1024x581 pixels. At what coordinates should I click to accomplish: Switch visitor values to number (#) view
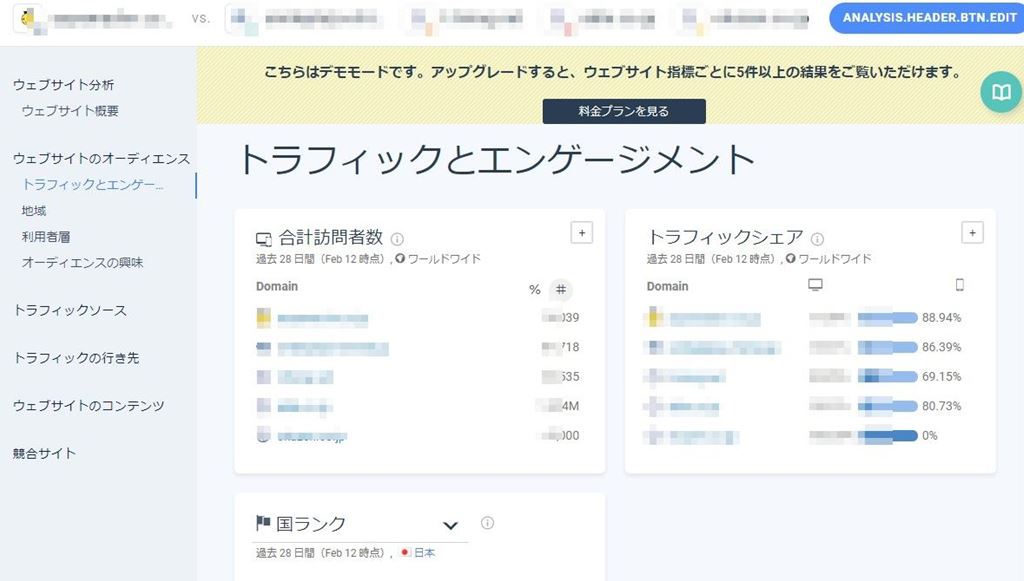(561, 290)
